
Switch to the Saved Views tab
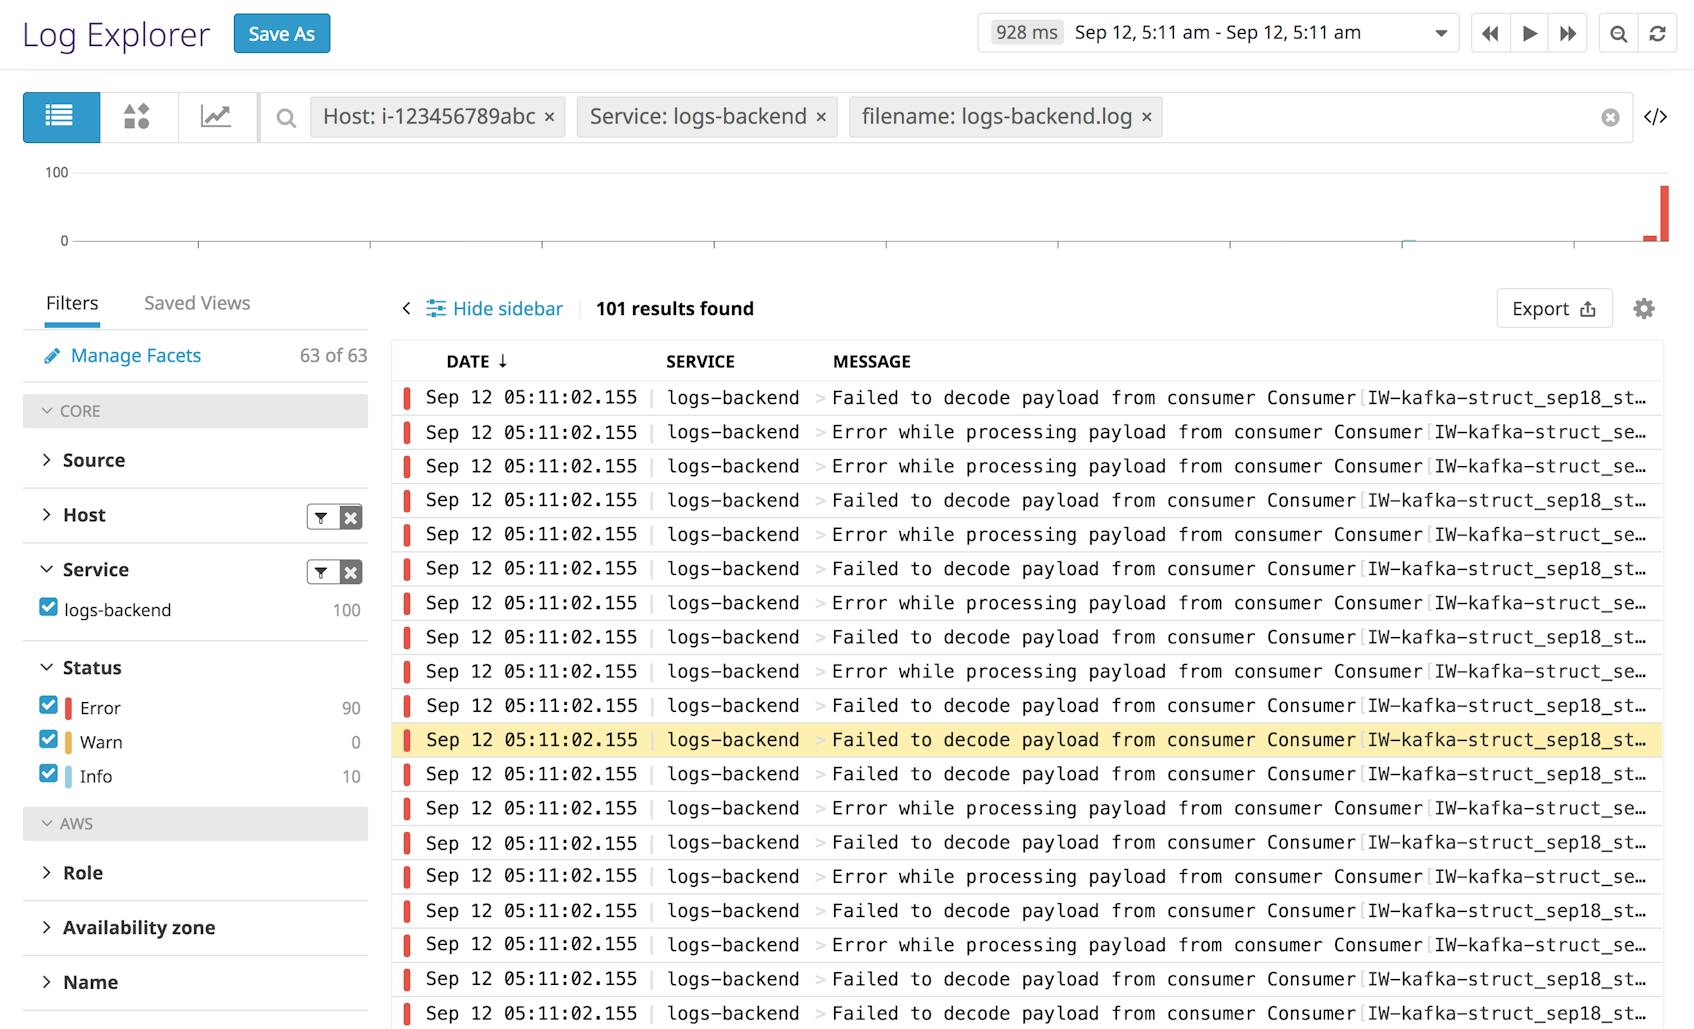tap(196, 303)
